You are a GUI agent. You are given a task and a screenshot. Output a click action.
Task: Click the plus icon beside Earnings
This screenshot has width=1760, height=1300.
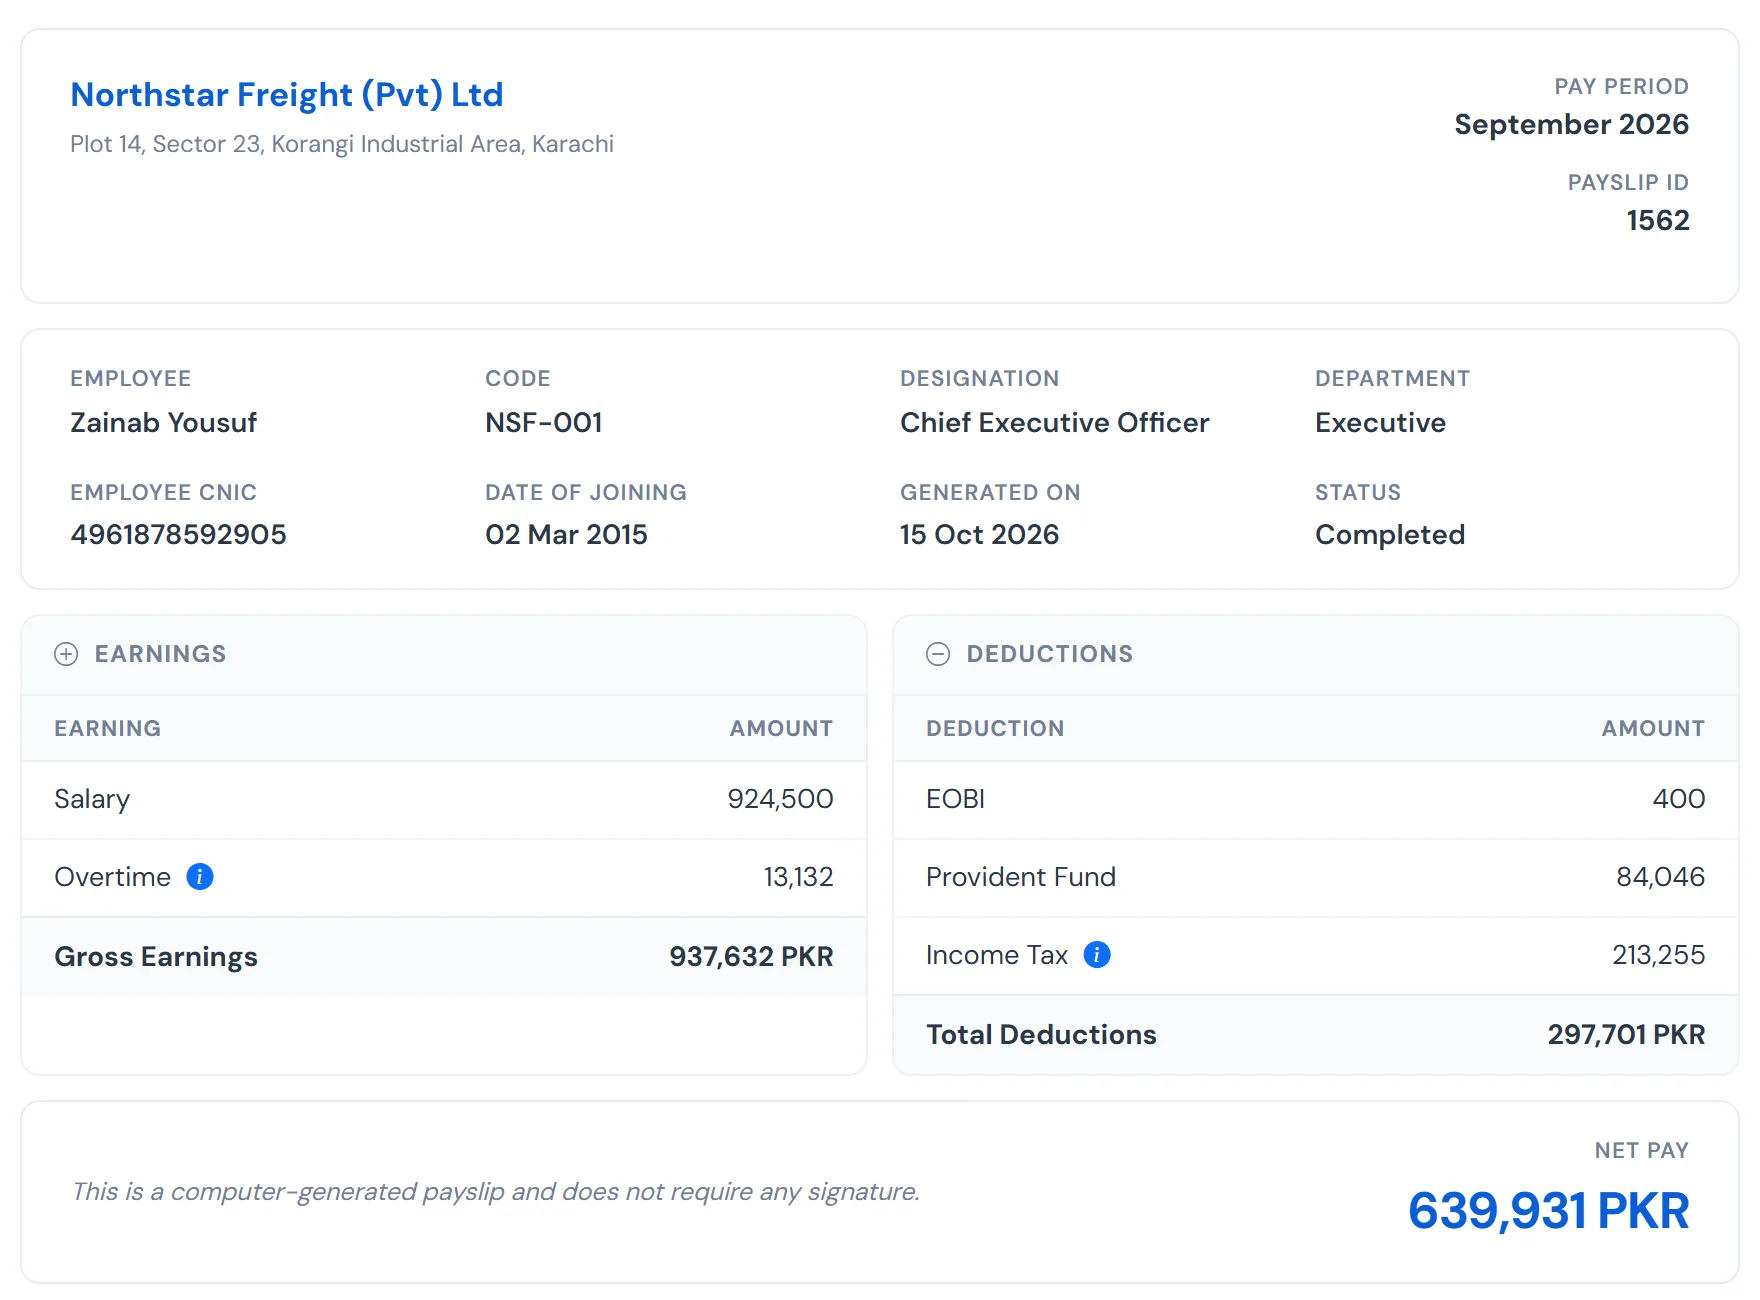tap(66, 654)
